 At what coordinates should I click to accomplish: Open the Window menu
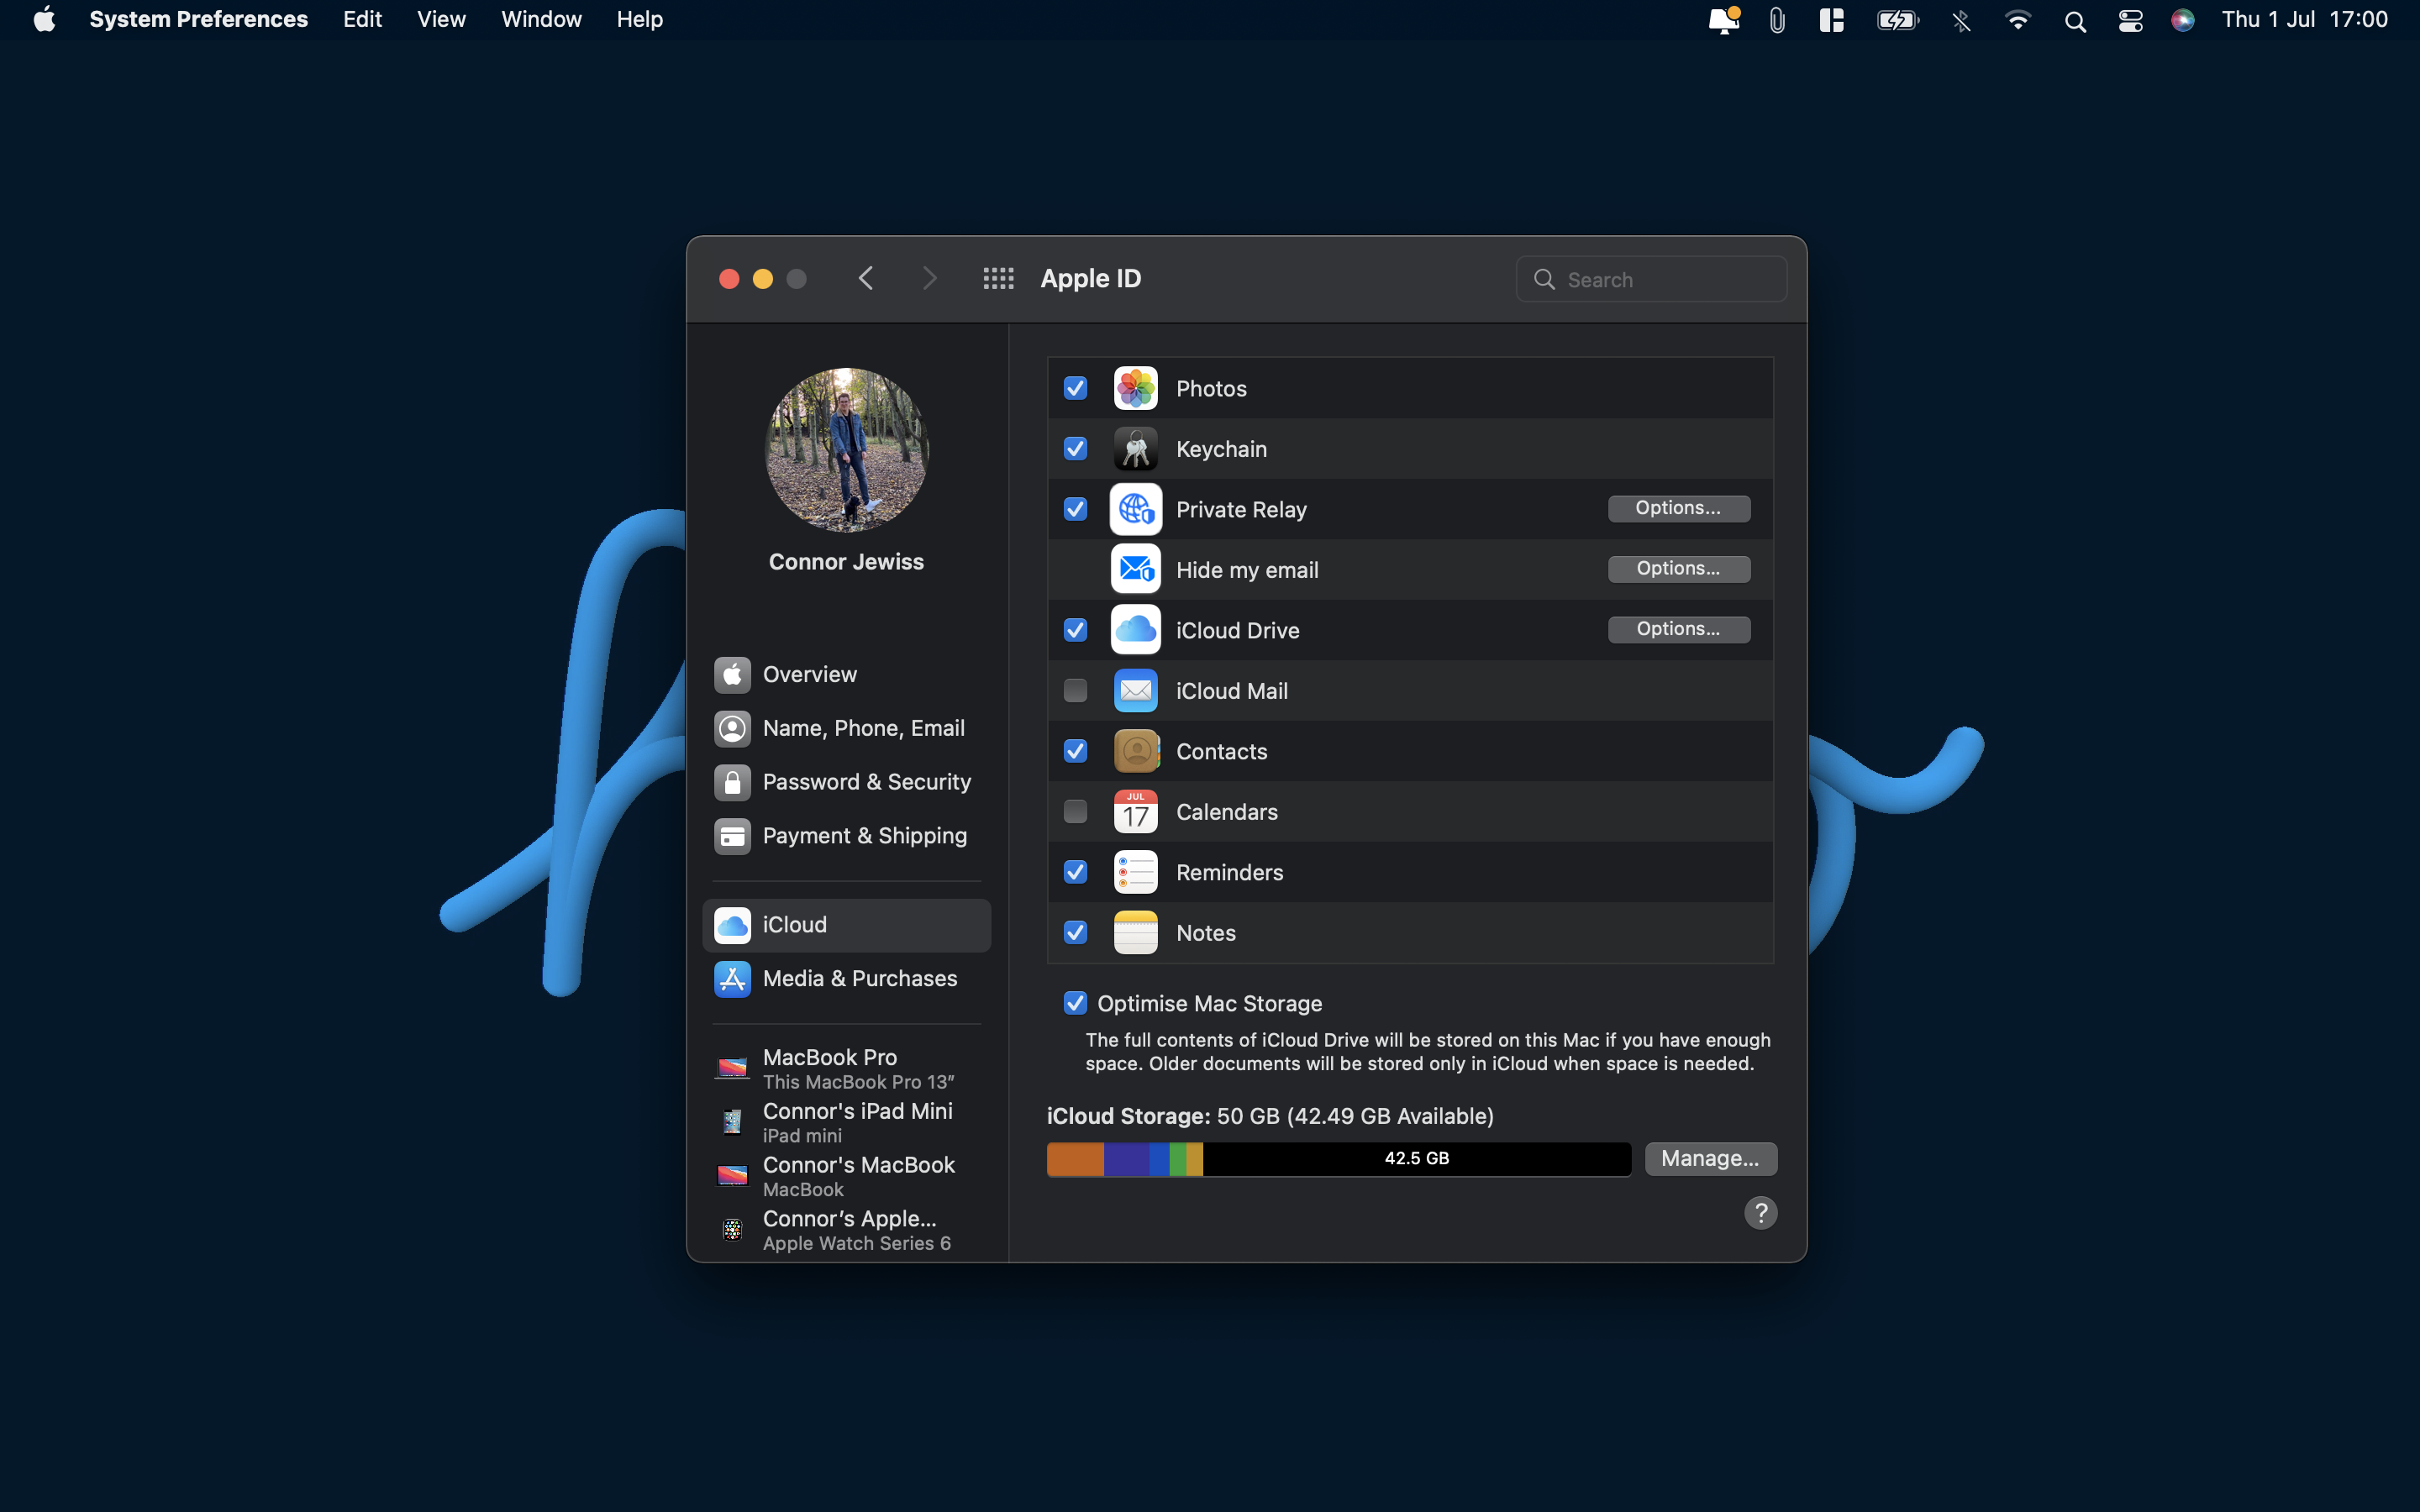[541, 19]
